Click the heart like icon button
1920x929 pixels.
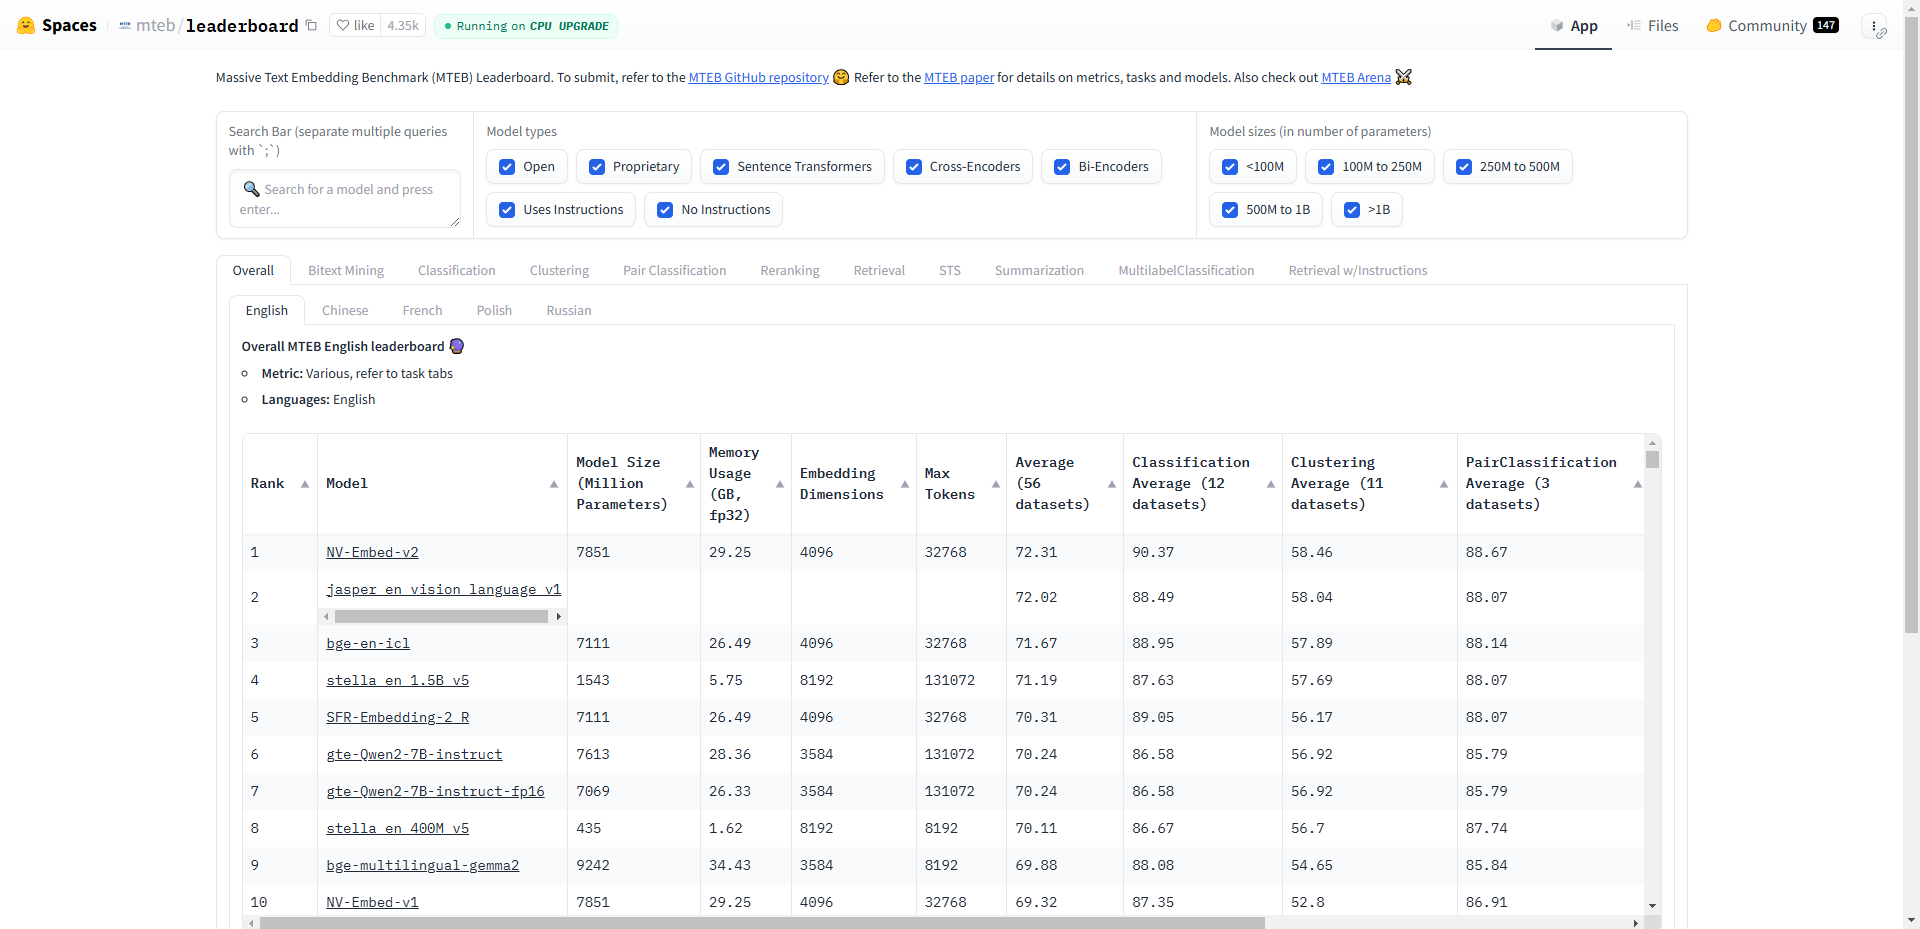coord(343,25)
